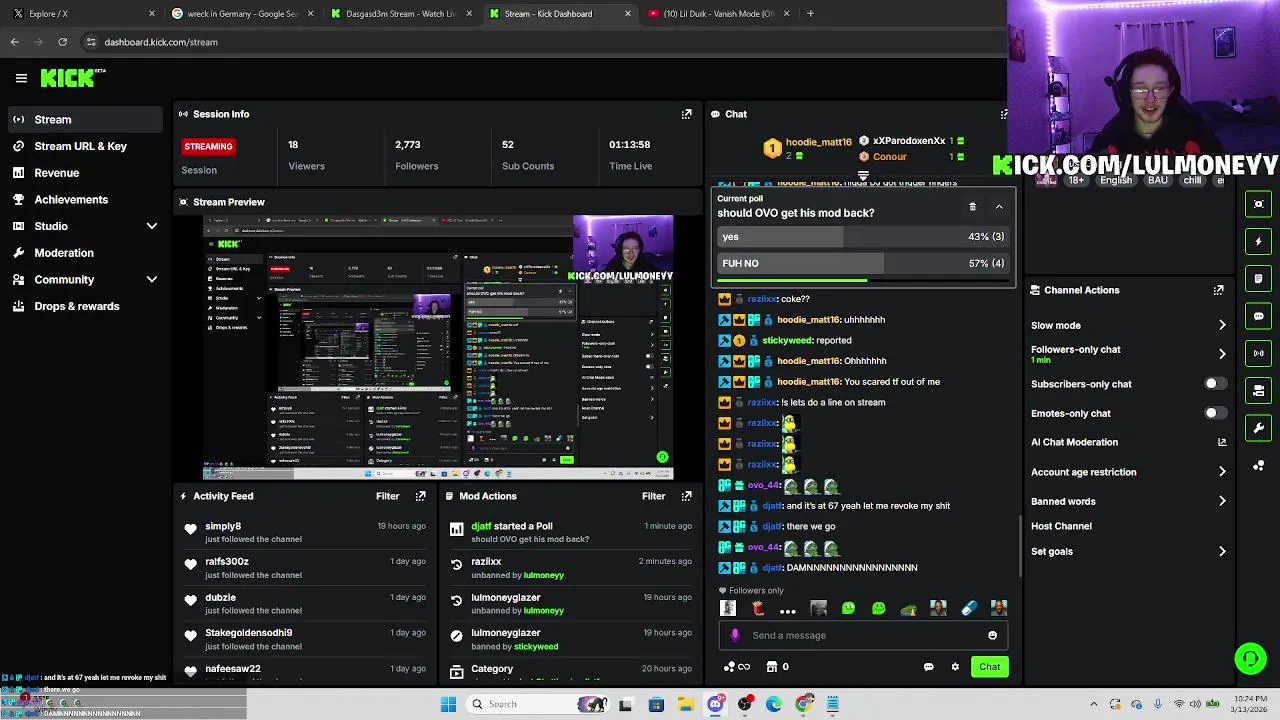Pop out the Session Info panel
Image resolution: width=1280 pixels, height=720 pixels.
click(686, 114)
